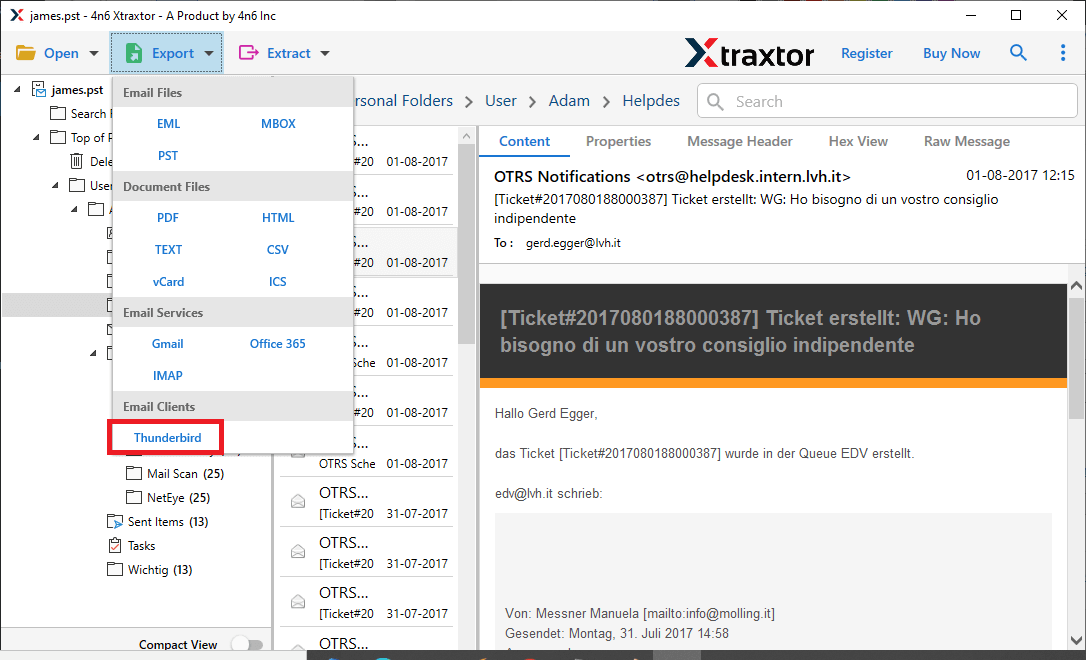Click the Open folder icon
Screen dimensions: 1086x660
point(26,53)
